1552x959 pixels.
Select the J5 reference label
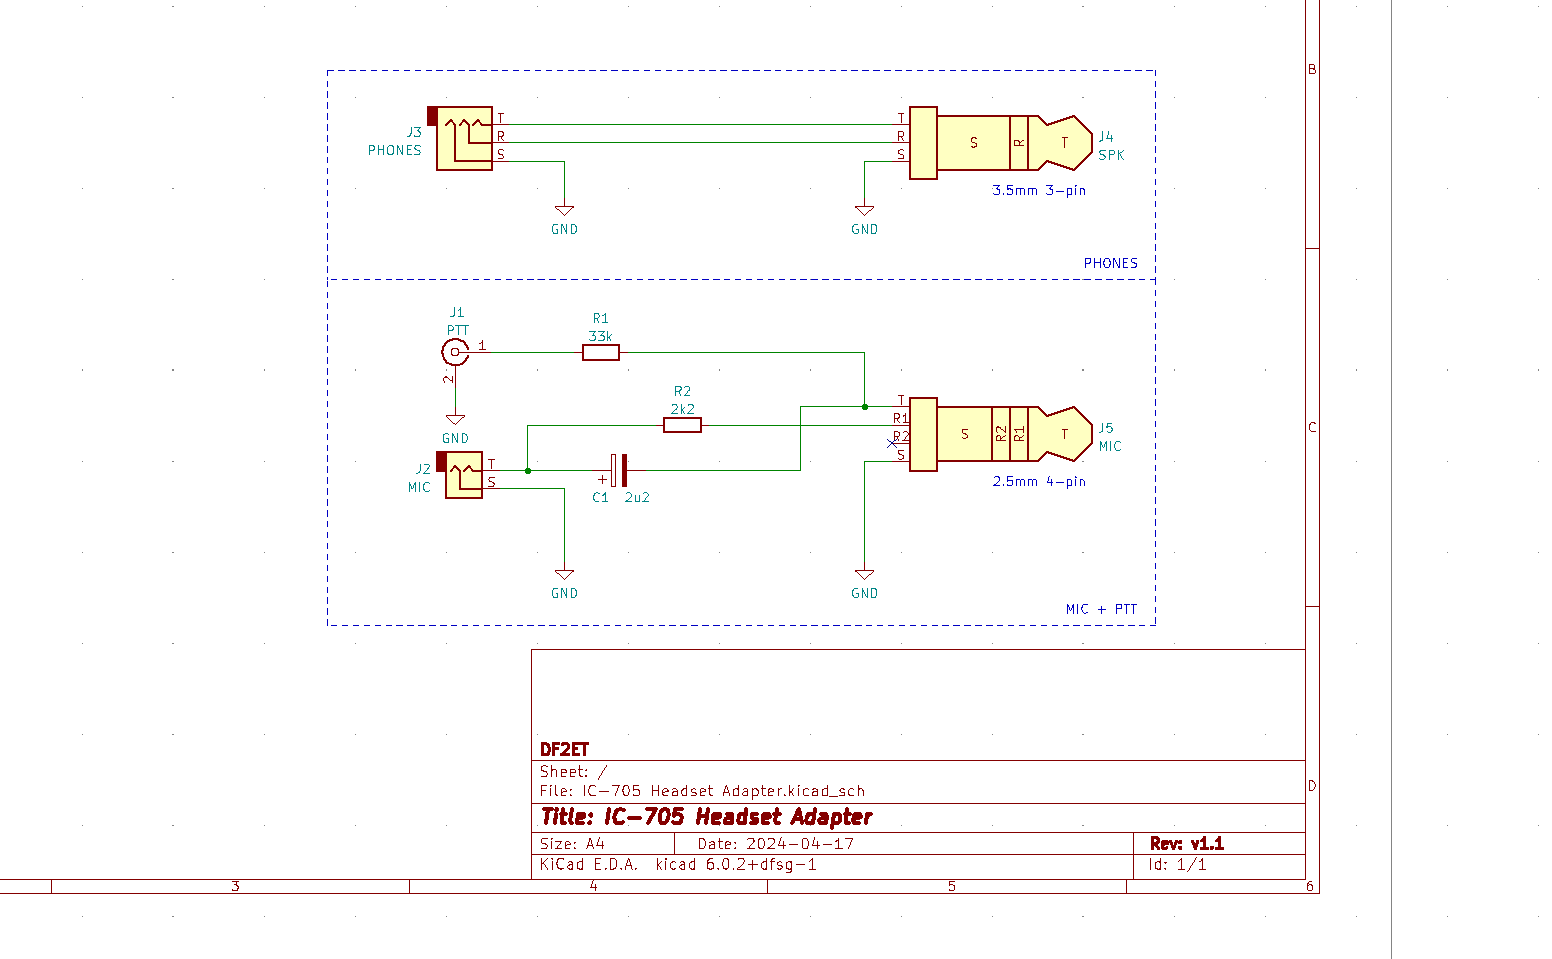[1106, 428]
